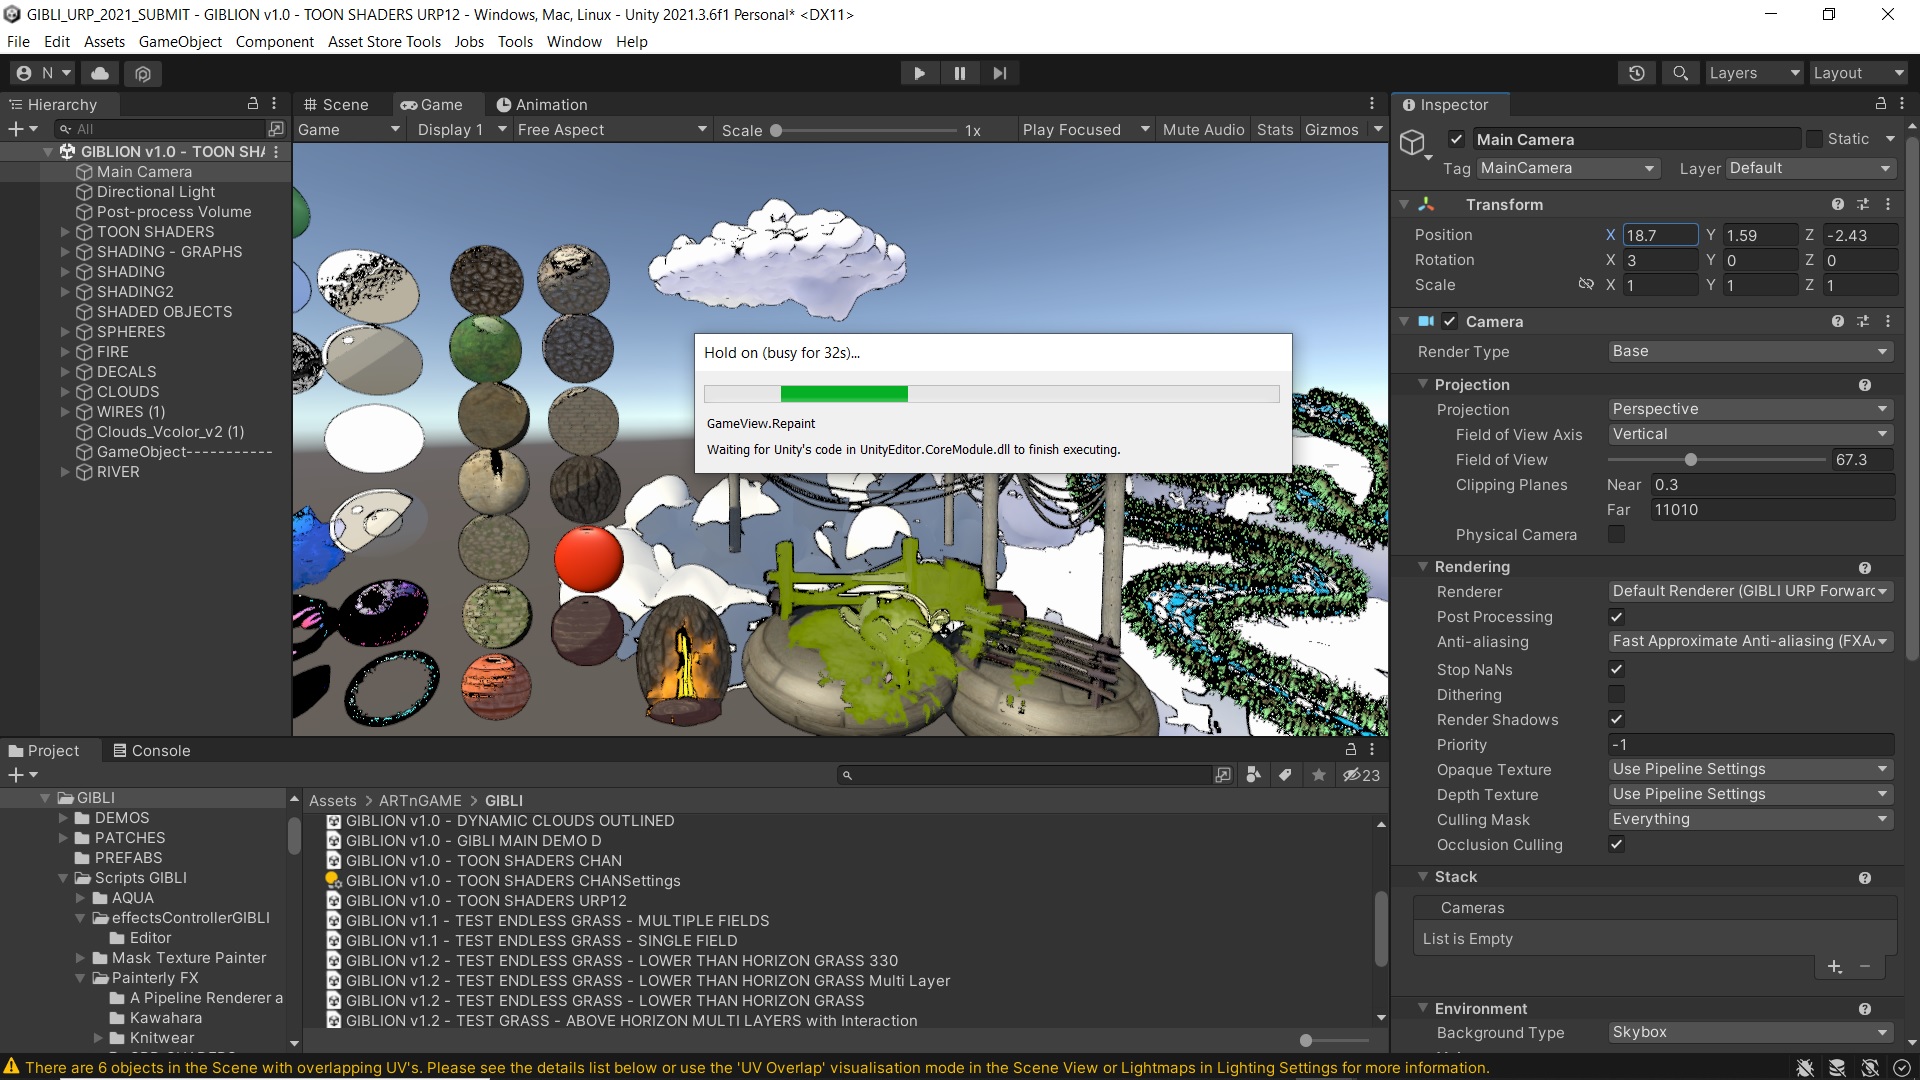Open the Window menu
Screen dimensions: 1920x1080
coord(574,41)
